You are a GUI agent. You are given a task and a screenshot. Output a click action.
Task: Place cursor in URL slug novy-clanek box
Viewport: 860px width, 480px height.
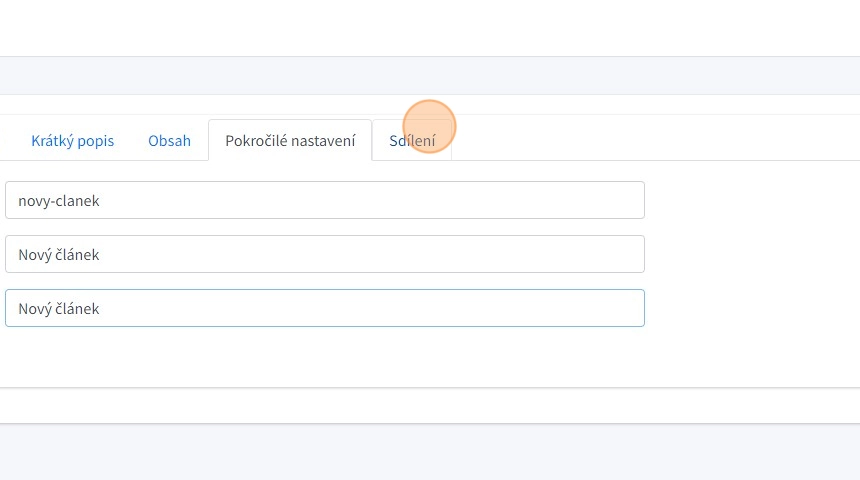point(324,200)
